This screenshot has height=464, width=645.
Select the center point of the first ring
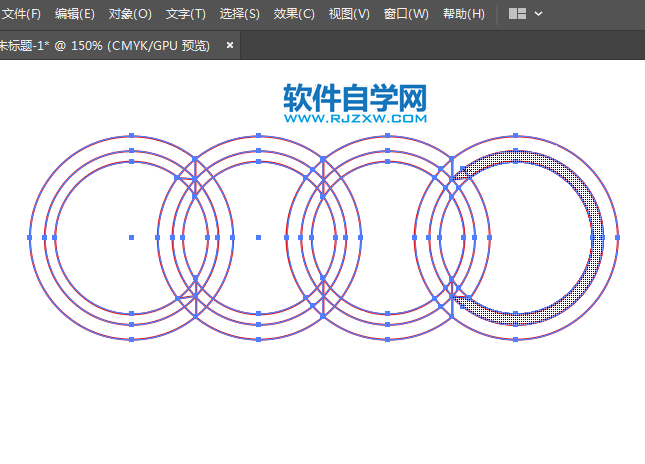coord(132,237)
